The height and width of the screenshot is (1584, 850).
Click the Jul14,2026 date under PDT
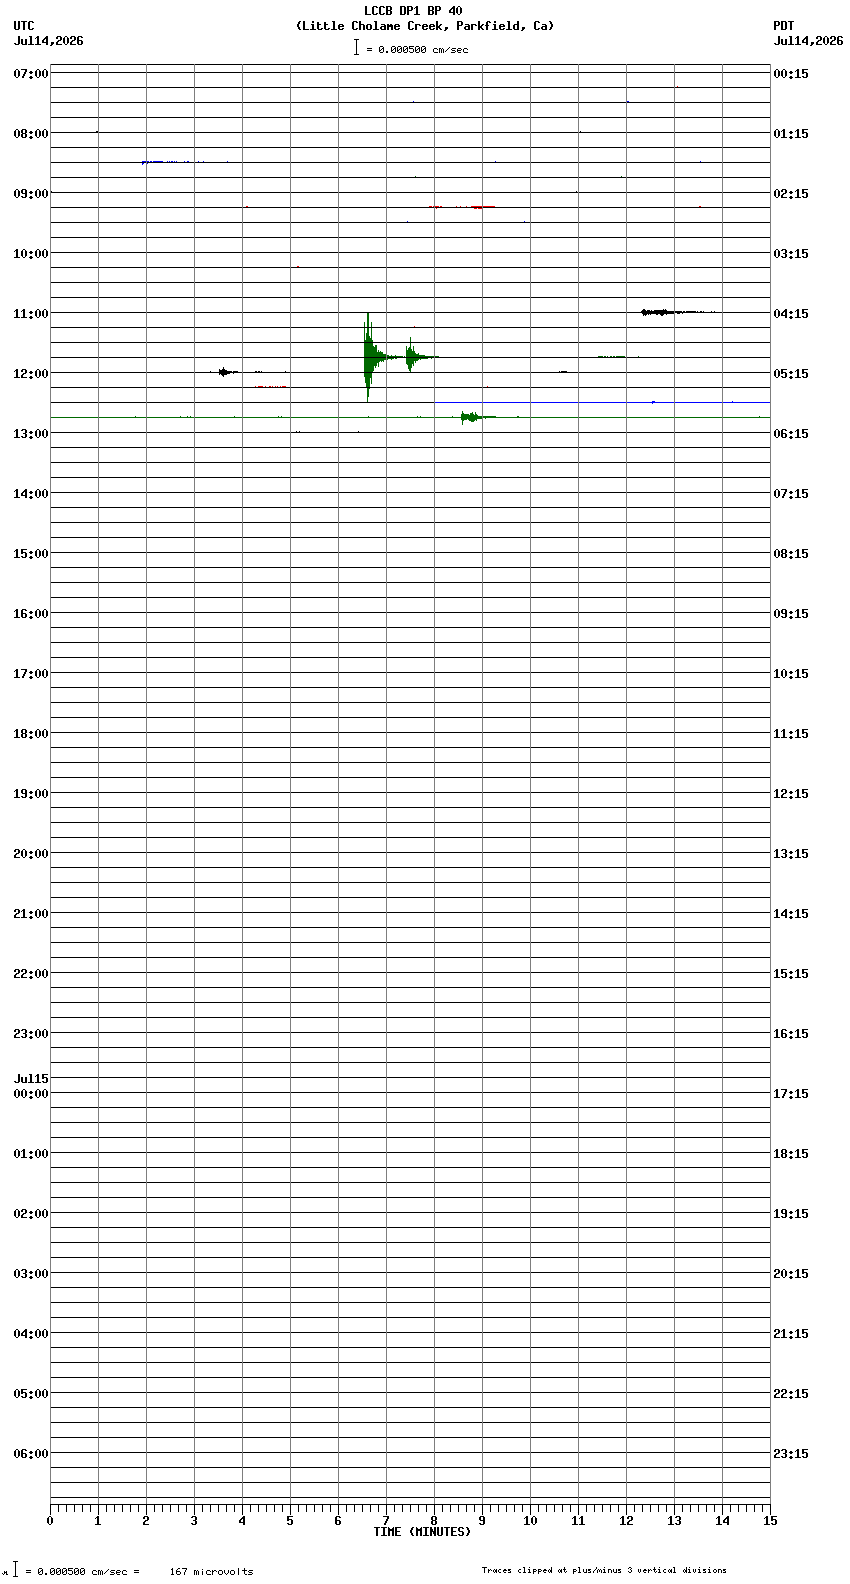[808, 41]
